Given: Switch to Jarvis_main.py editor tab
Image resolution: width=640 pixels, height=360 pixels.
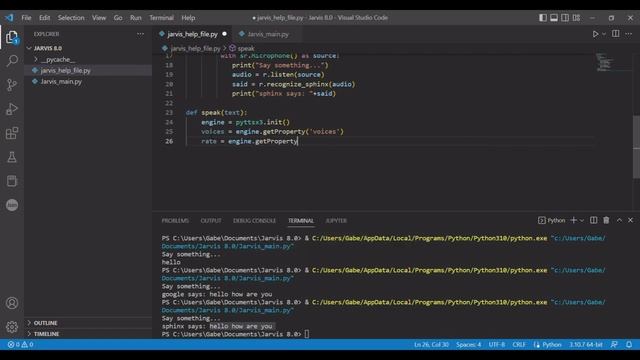Looking at the screenshot, I should 268,34.
